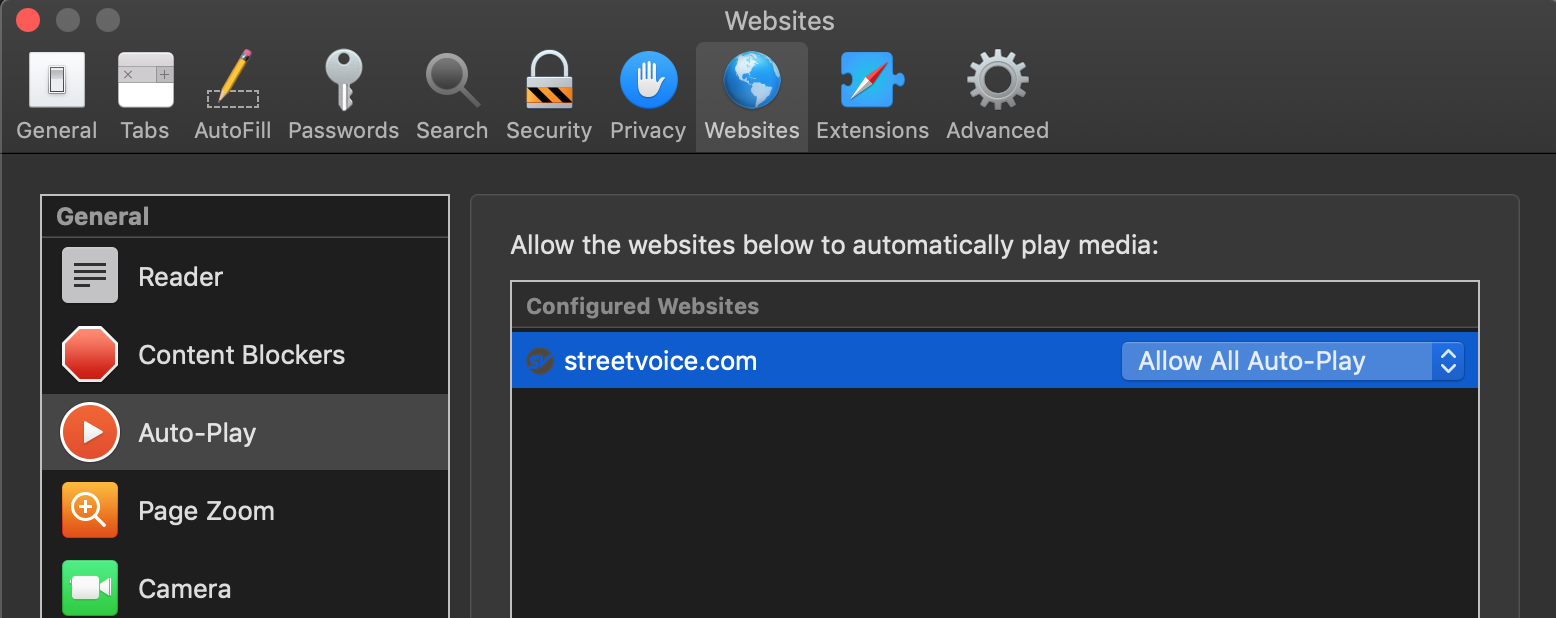Select the streetvoice.com row
This screenshot has width=1556, height=618.
994,361
